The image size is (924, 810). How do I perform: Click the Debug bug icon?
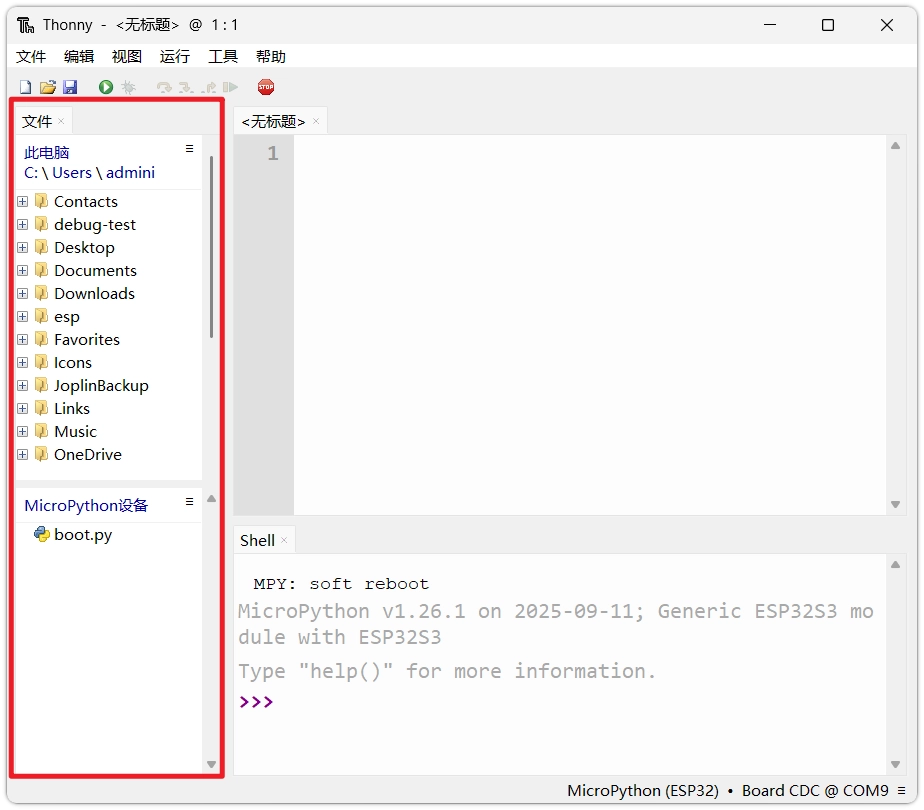tap(129, 88)
